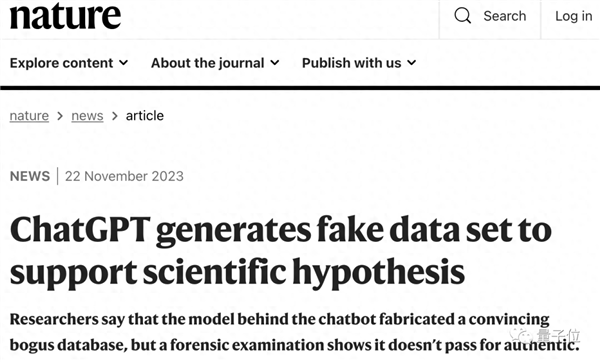Expand the Explore content chevron arrow

coord(123,62)
